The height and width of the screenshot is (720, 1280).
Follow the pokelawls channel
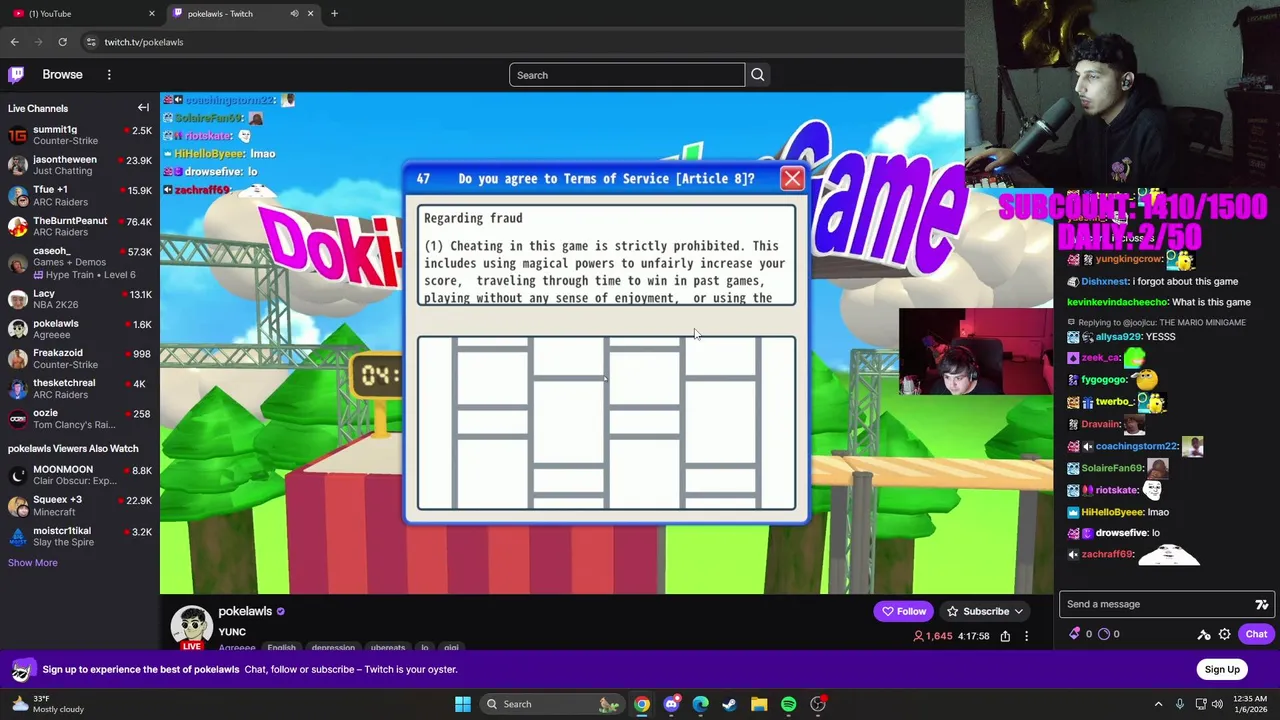point(904,611)
